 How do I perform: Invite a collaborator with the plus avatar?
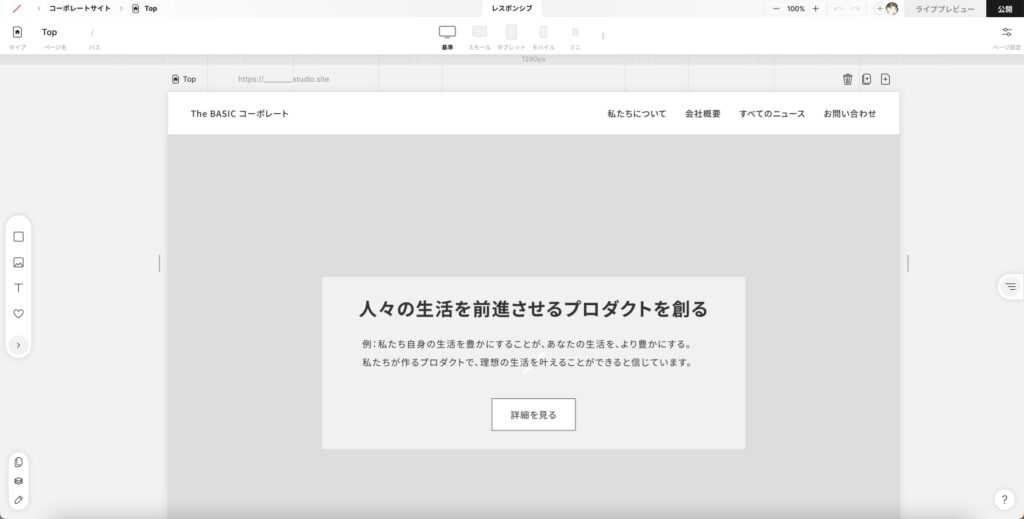coord(880,8)
